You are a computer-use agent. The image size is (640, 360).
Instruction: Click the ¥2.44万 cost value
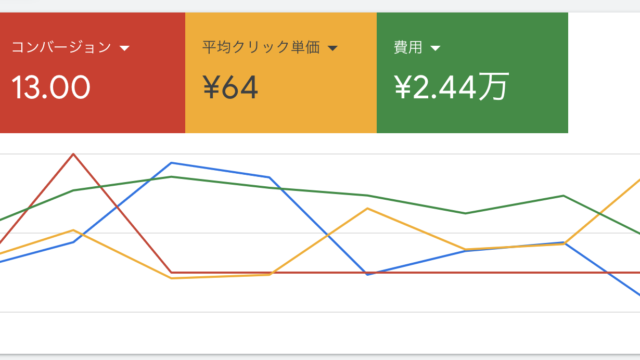click(451, 86)
